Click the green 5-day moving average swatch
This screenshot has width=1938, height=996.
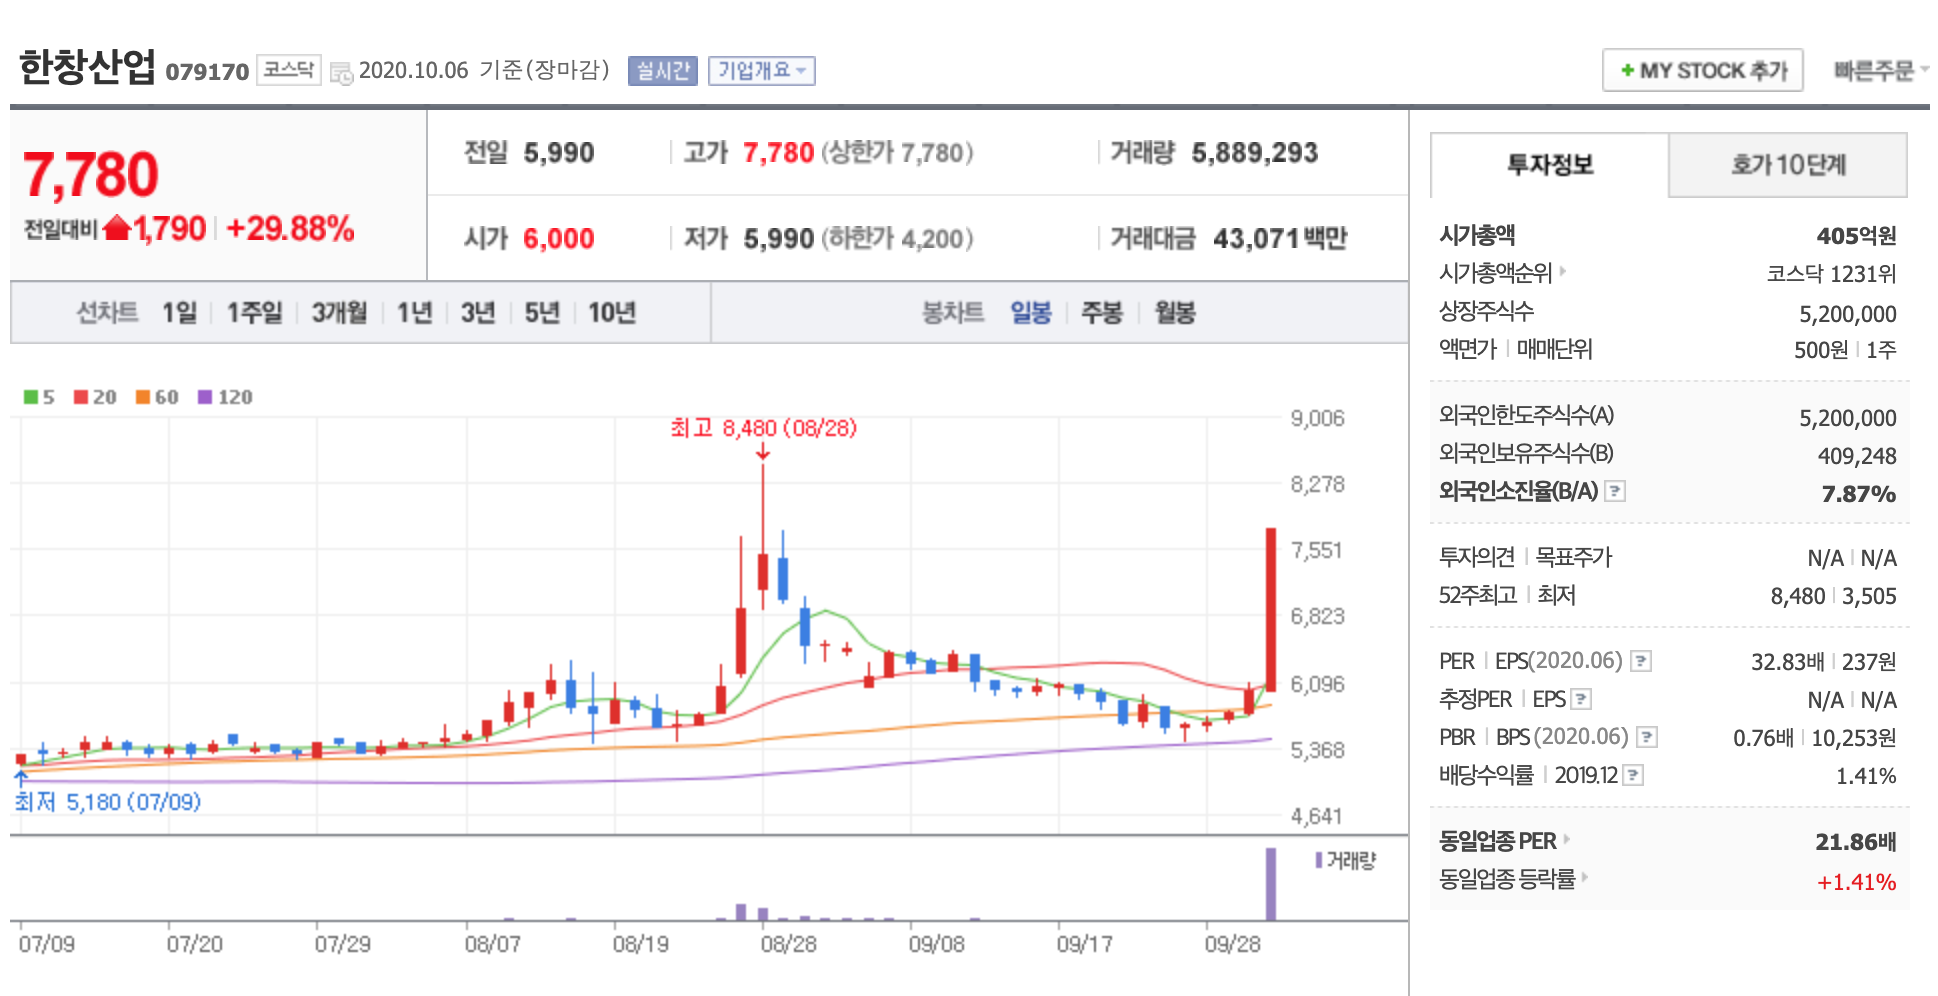click(x=31, y=397)
